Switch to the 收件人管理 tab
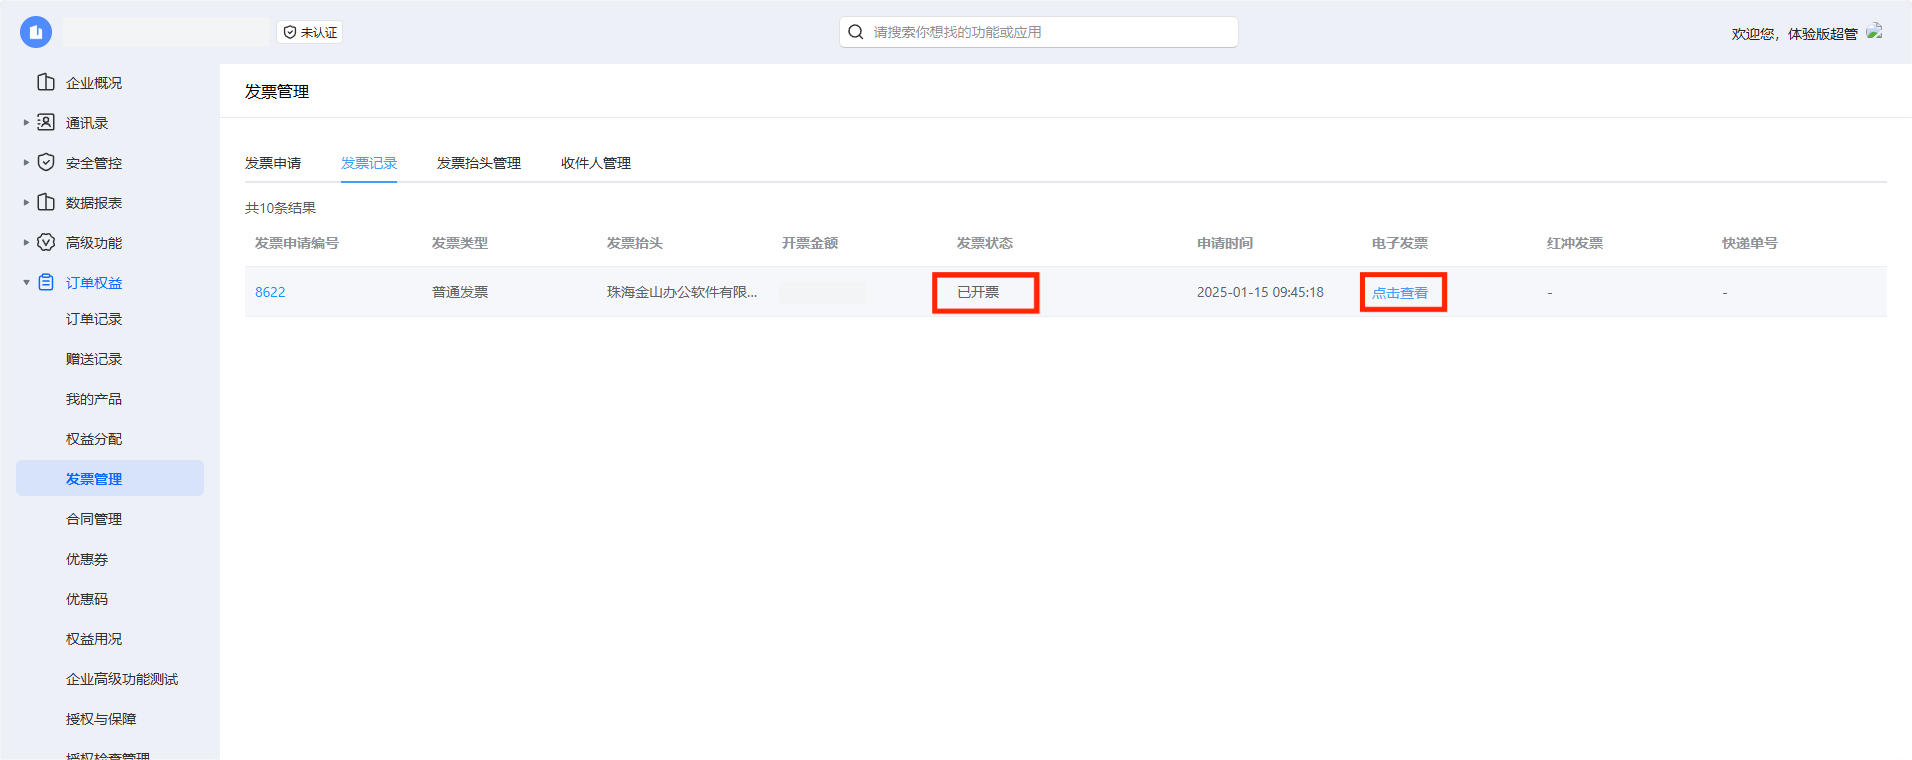 (595, 163)
